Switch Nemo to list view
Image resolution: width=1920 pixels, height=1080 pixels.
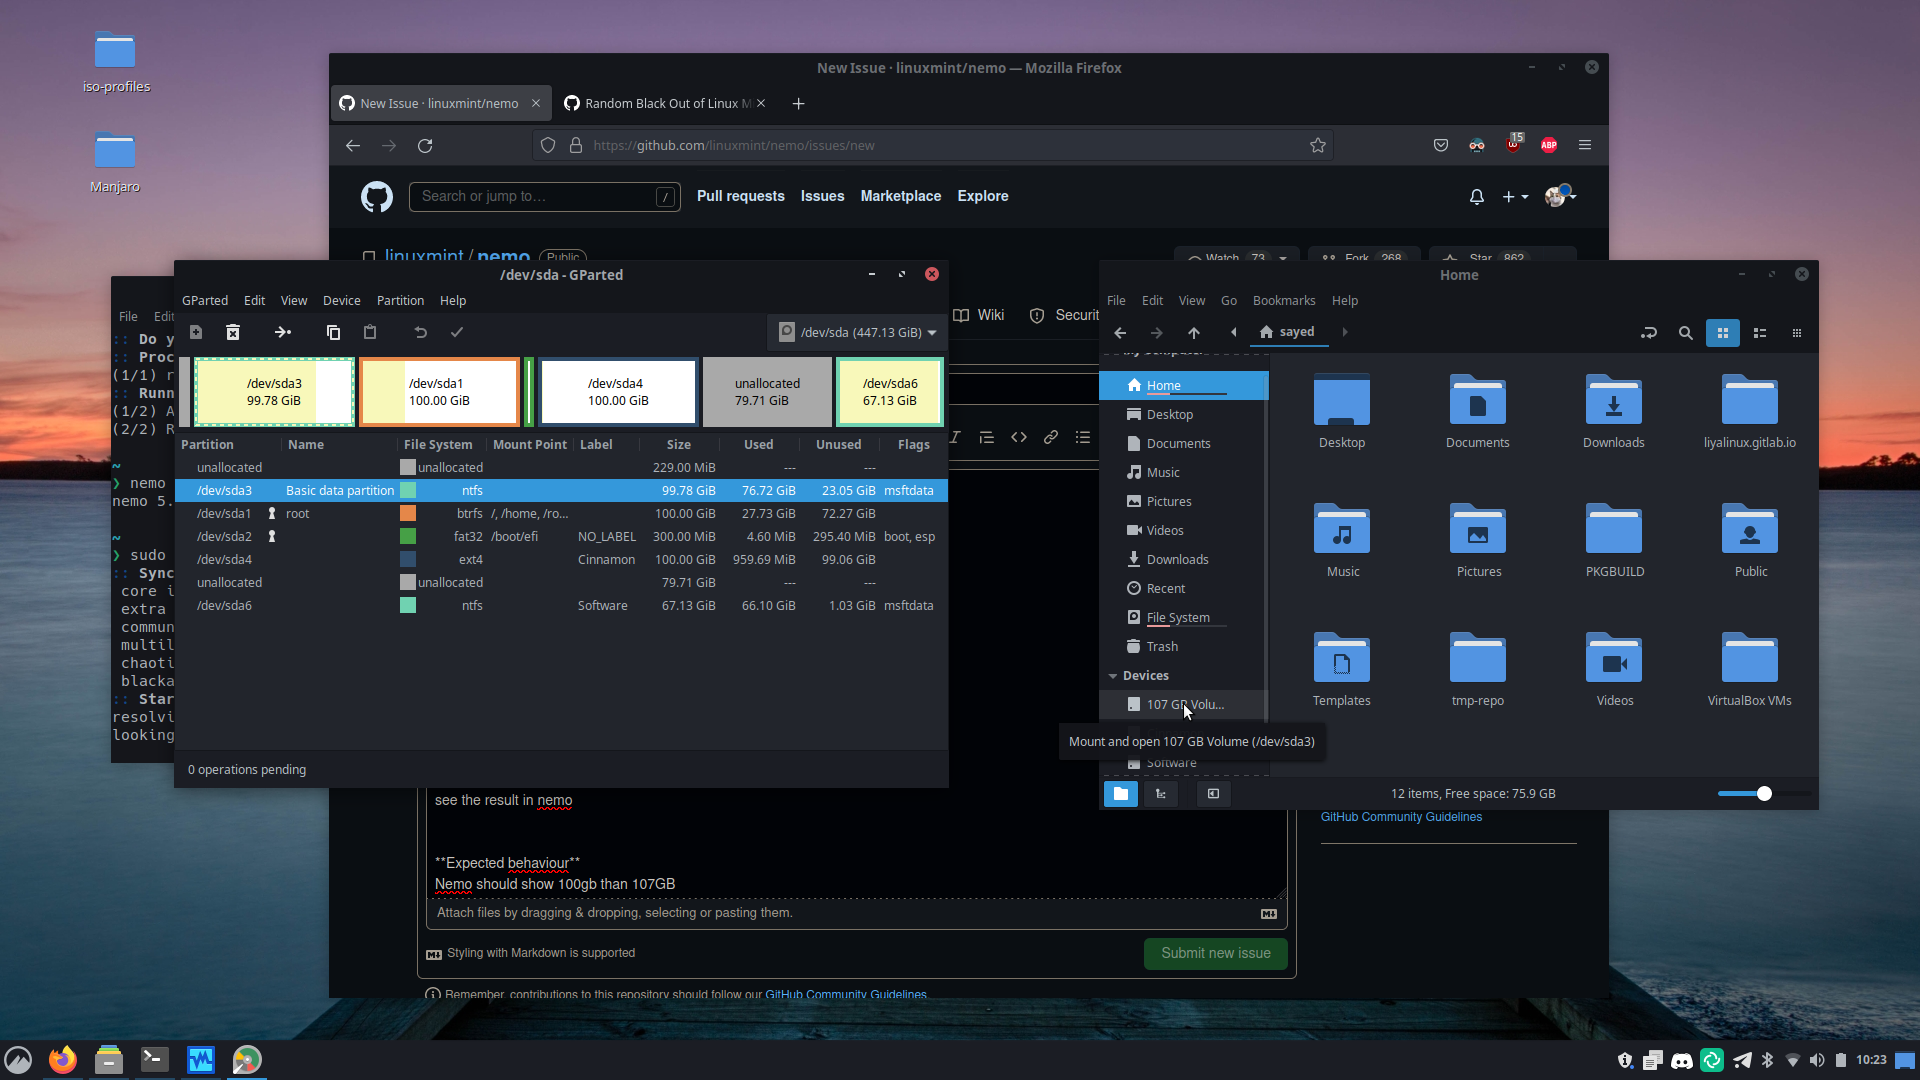(1760, 332)
